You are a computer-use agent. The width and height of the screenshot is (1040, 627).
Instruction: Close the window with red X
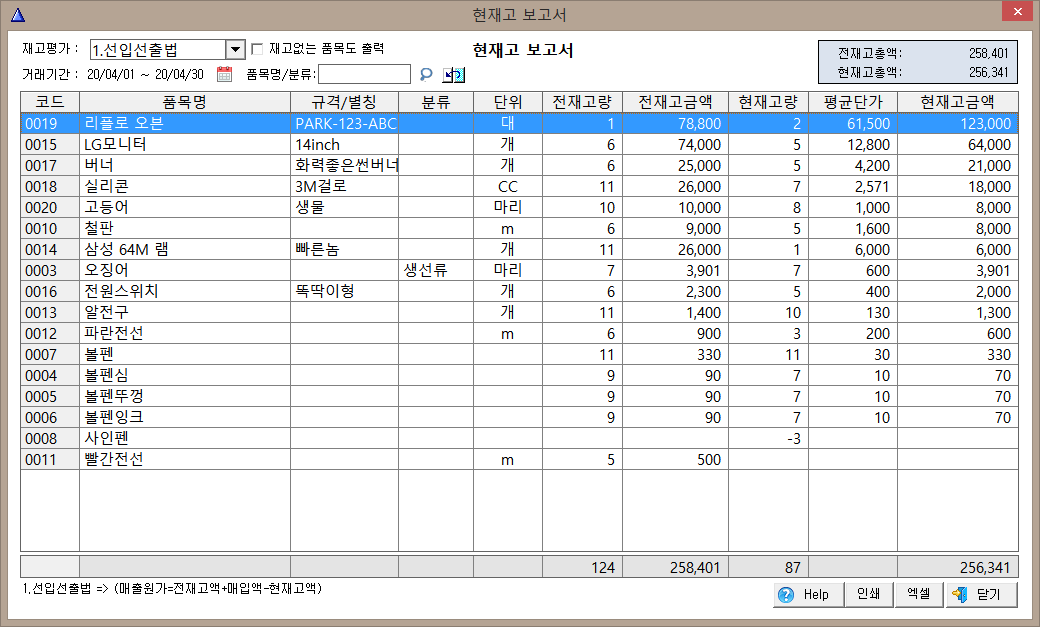1017,12
